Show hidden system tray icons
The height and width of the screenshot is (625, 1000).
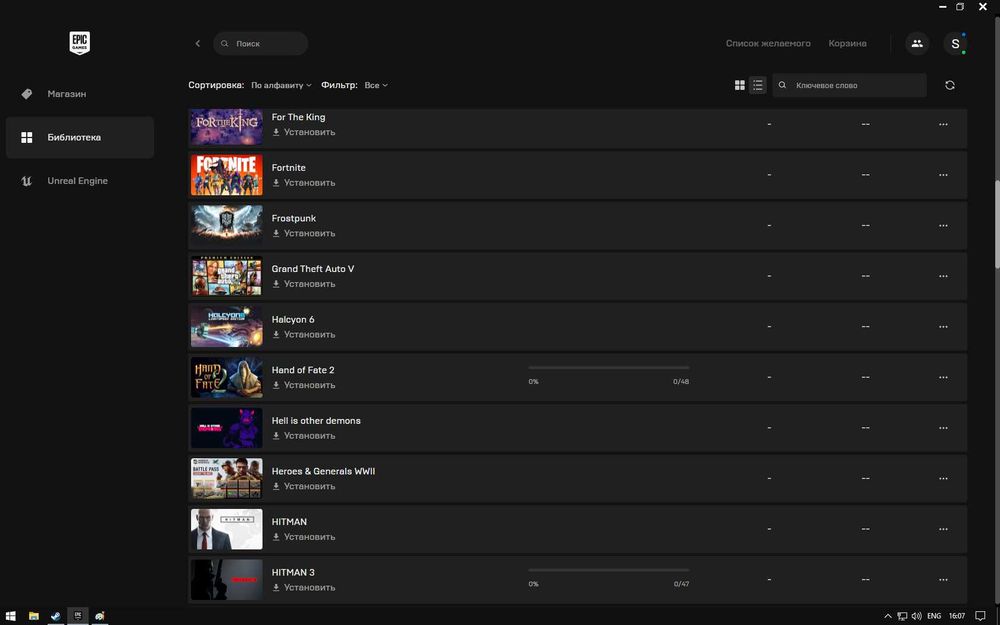[888, 616]
